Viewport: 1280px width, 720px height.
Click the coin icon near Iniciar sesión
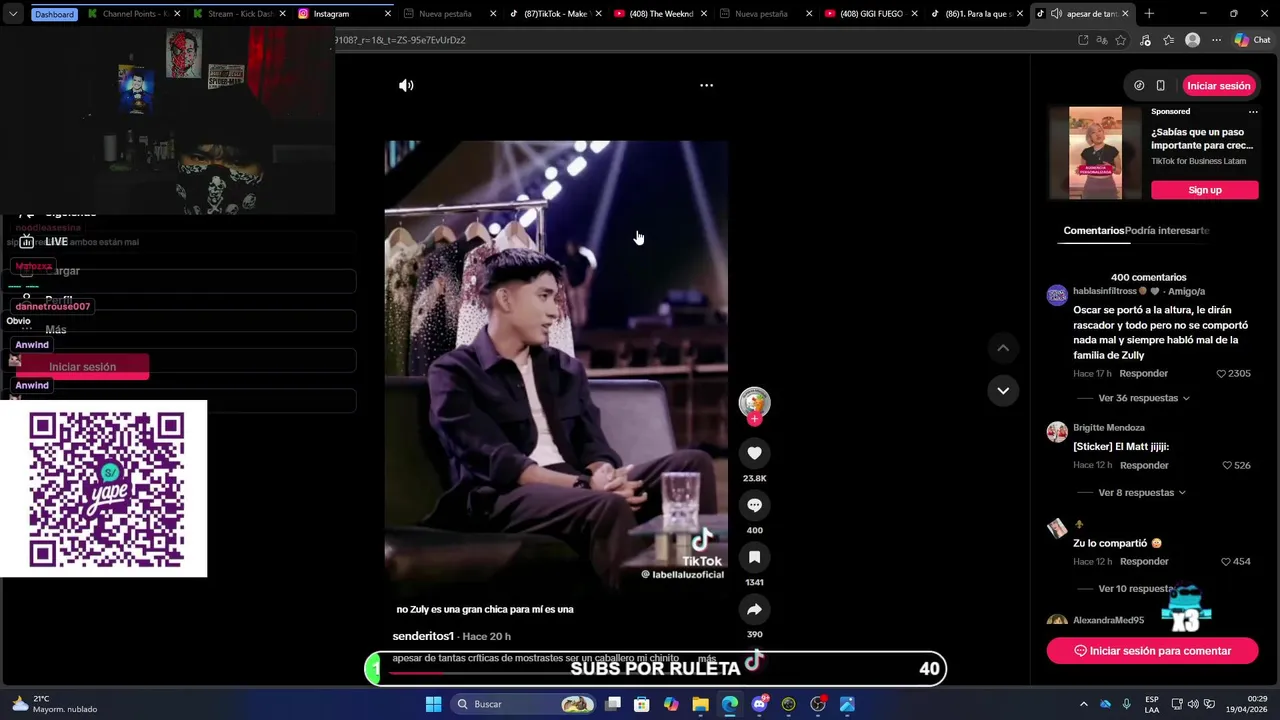pos(1139,86)
